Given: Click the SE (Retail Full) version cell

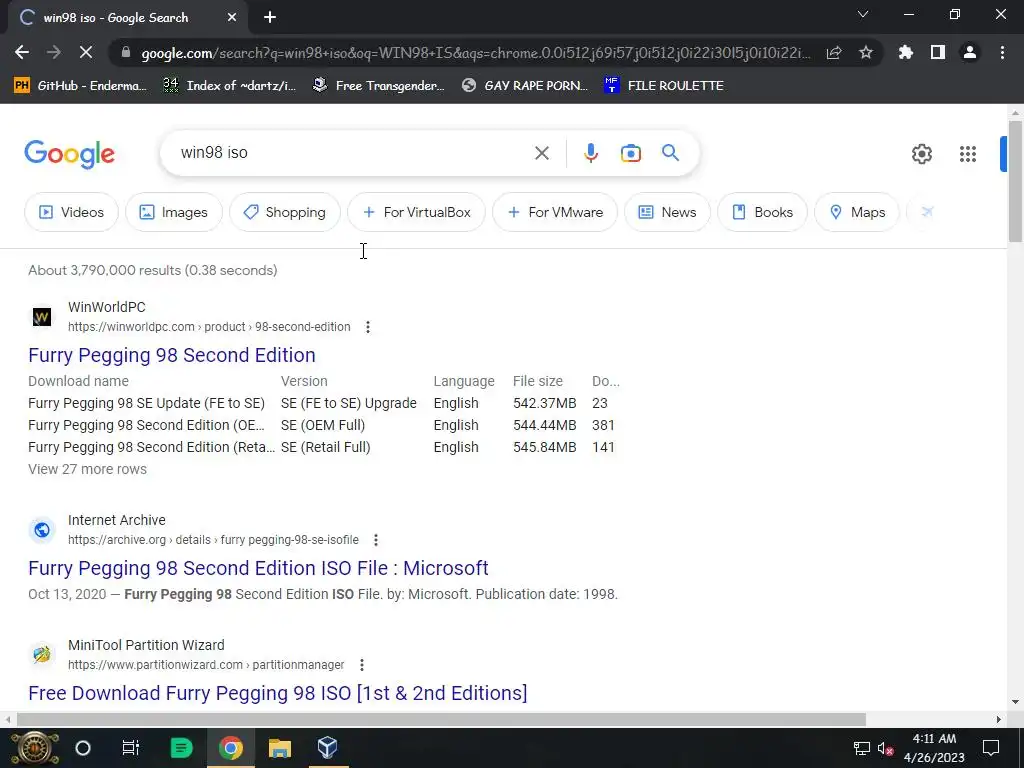Looking at the screenshot, I should click(x=325, y=447).
